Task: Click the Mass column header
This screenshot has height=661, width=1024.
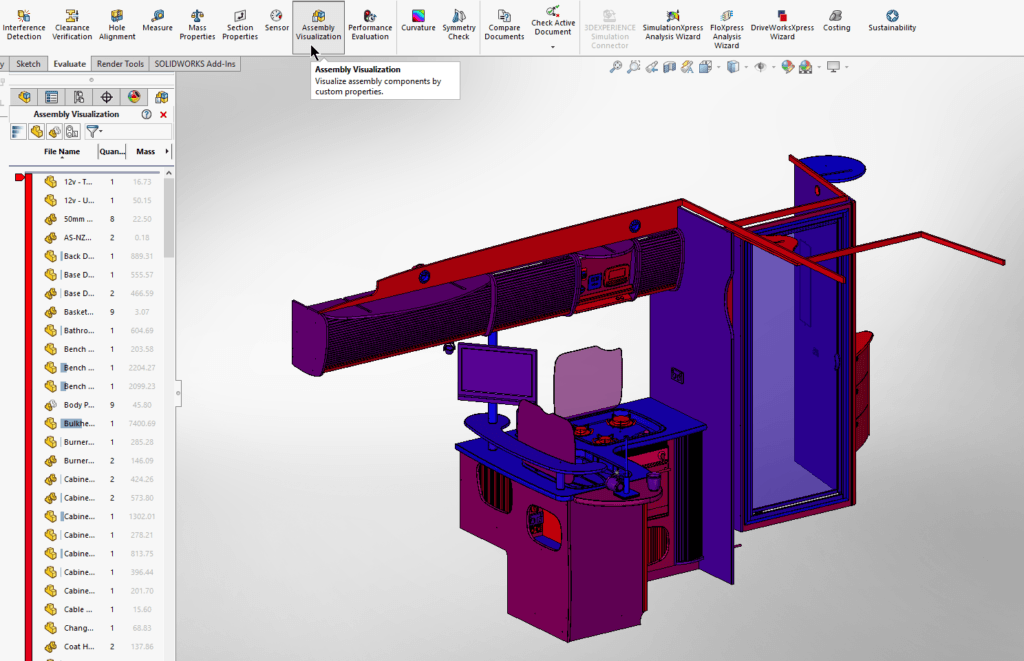Action: 145,151
